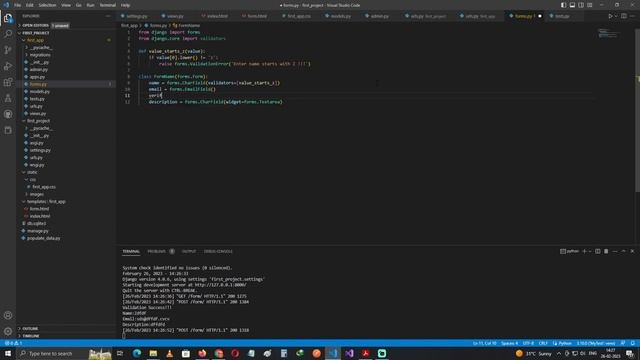Open models.py in explorer tree

point(39,91)
